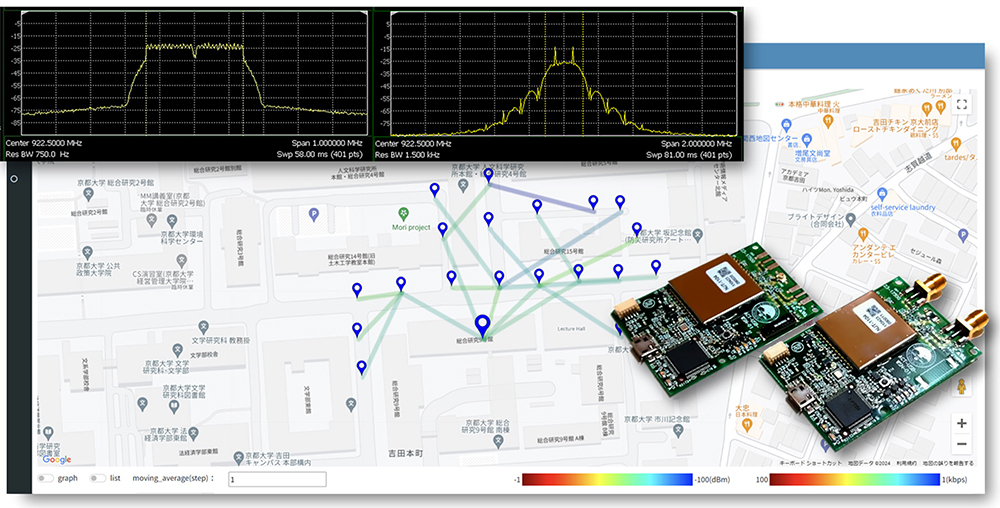Open the Google logo link
This screenshot has width=1000, height=508.
57,459
